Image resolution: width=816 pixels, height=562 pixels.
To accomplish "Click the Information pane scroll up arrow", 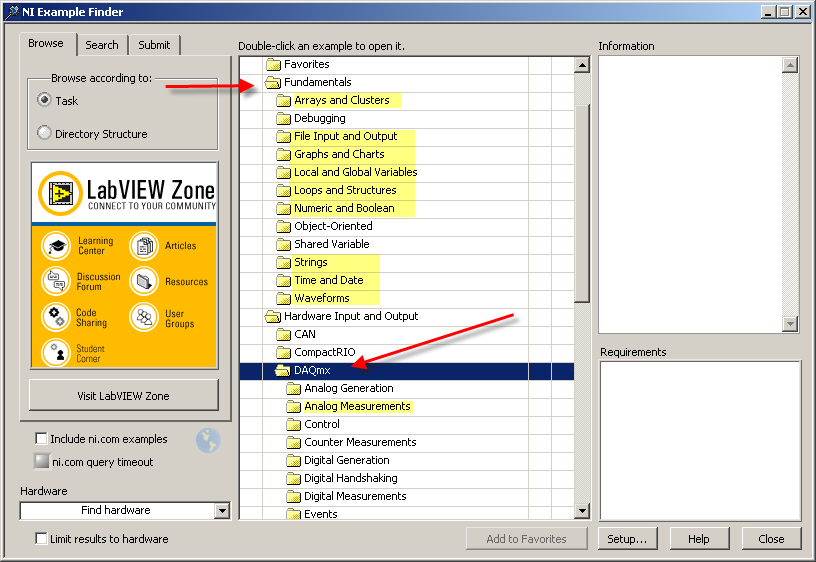I will pyautogui.click(x=790, y=65).
